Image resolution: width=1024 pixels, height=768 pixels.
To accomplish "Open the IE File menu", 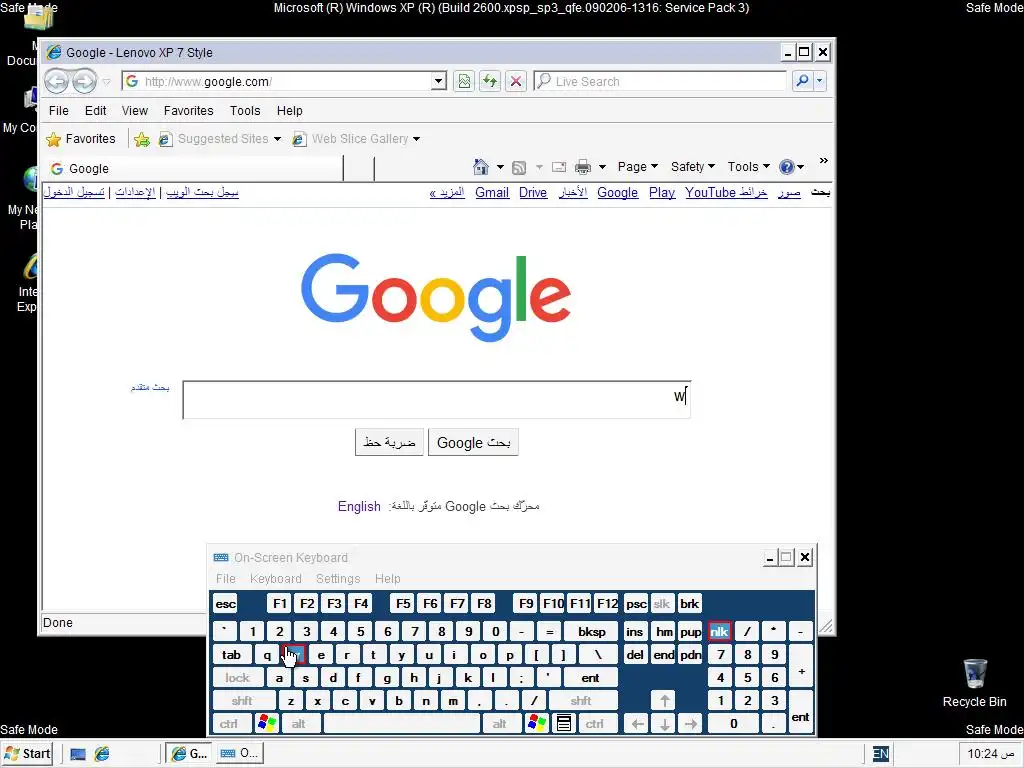I will 59,110.
